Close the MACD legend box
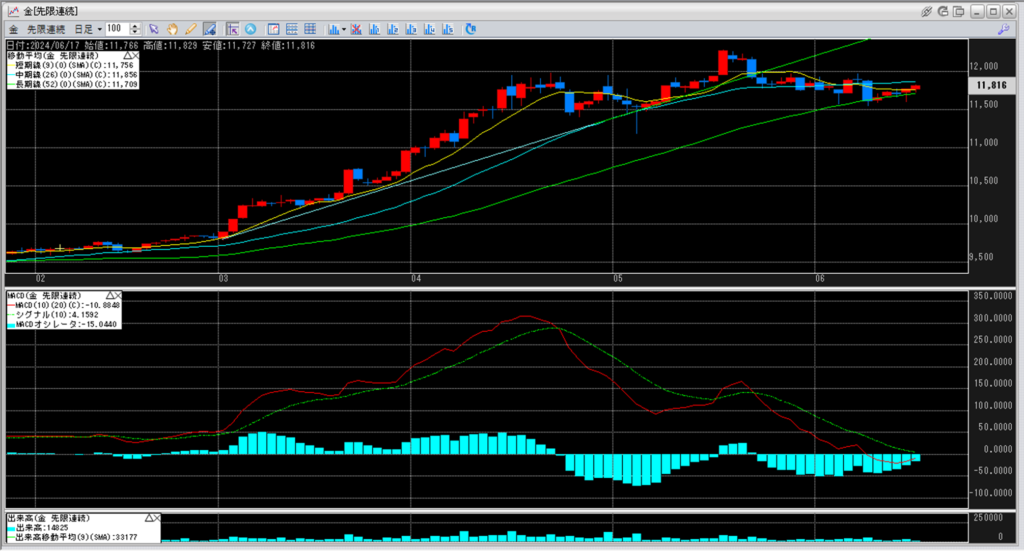The image size is (1024, 551). tap(116, 296)
